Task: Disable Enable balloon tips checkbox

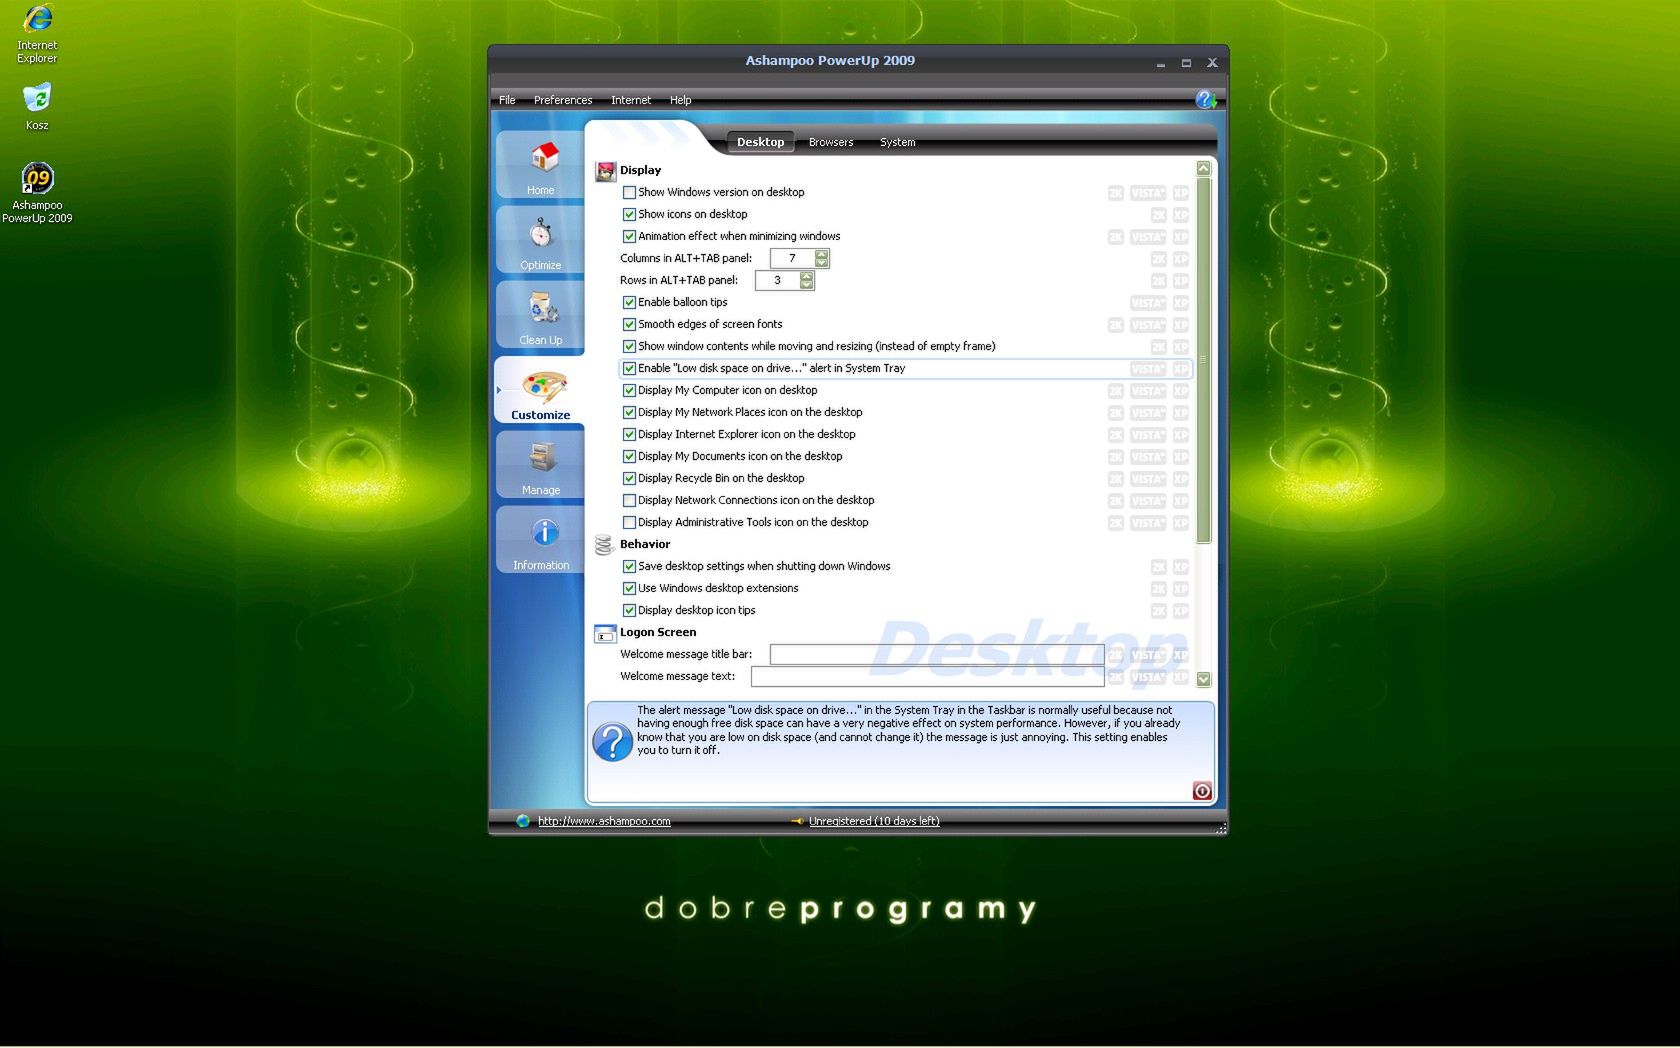Action: click(629, 302)
